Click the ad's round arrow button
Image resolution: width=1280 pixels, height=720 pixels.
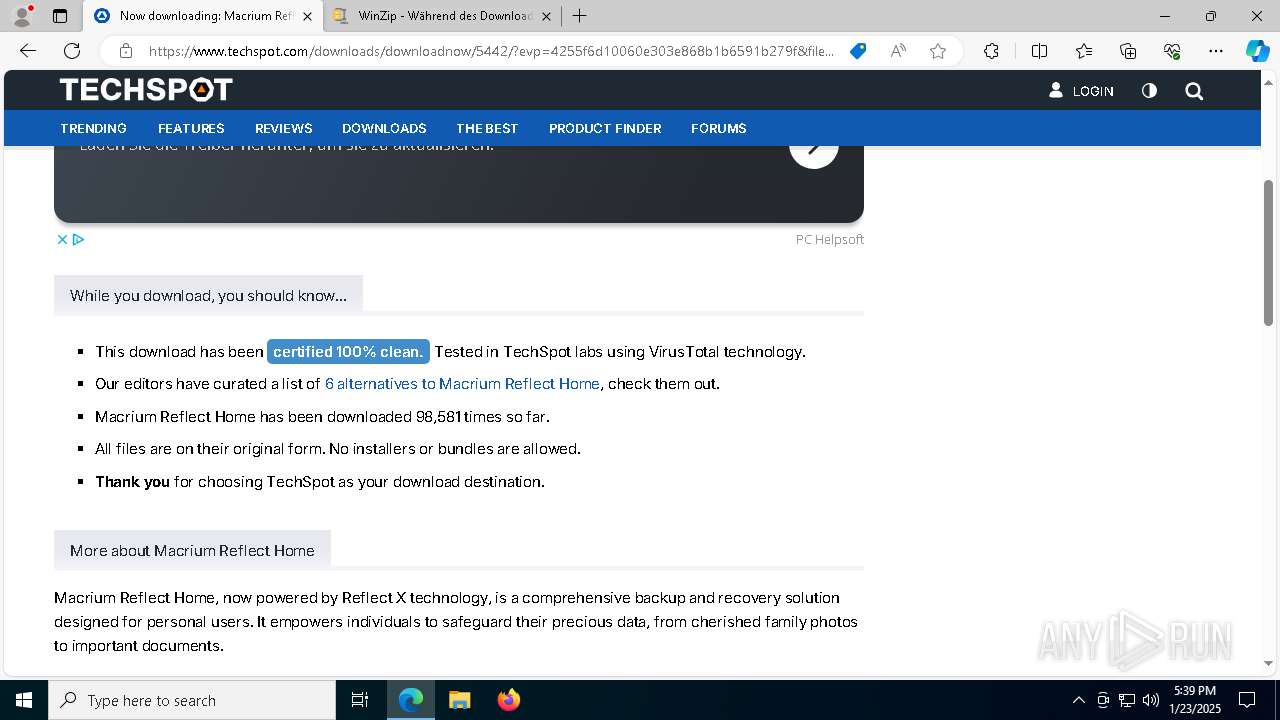[813, 152]
